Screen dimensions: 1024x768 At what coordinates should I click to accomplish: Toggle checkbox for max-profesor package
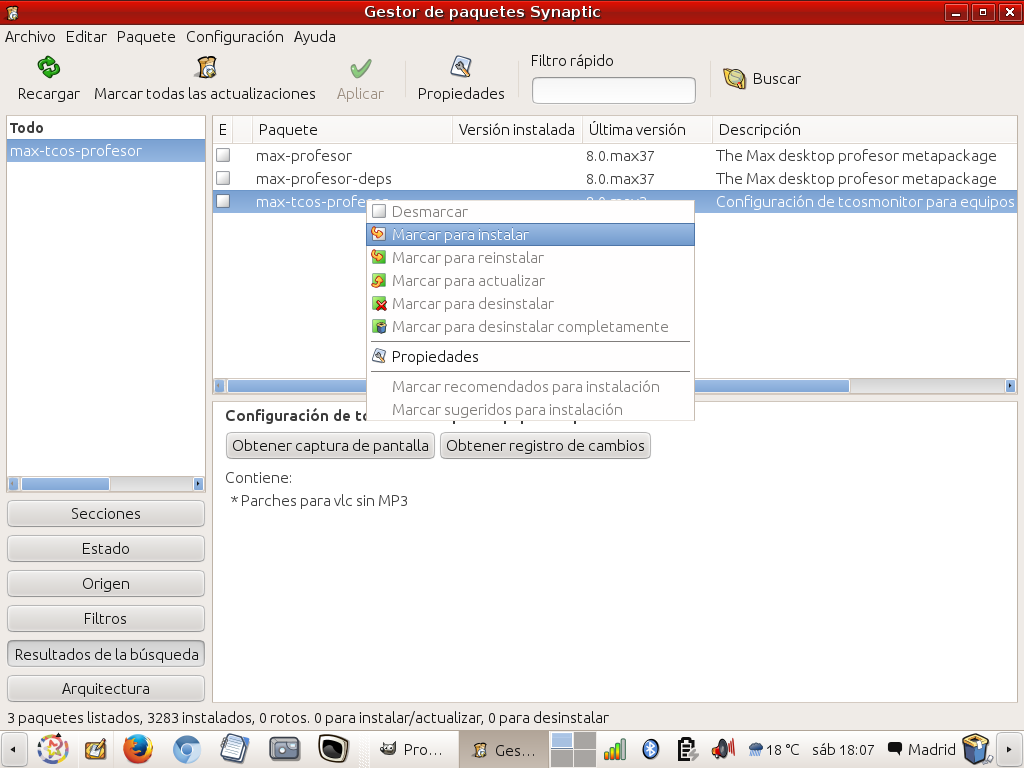pyautogui.click(x=223, y=156)
